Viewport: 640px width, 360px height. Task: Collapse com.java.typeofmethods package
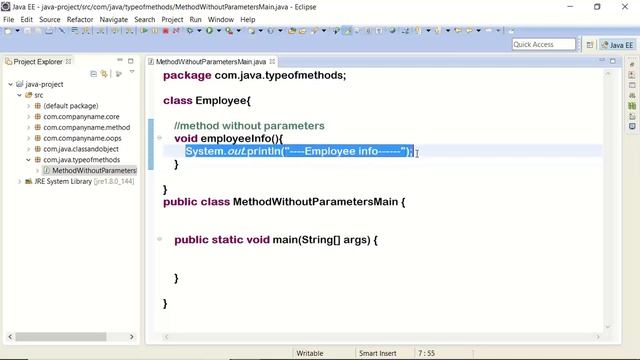(x=29, y=160)
